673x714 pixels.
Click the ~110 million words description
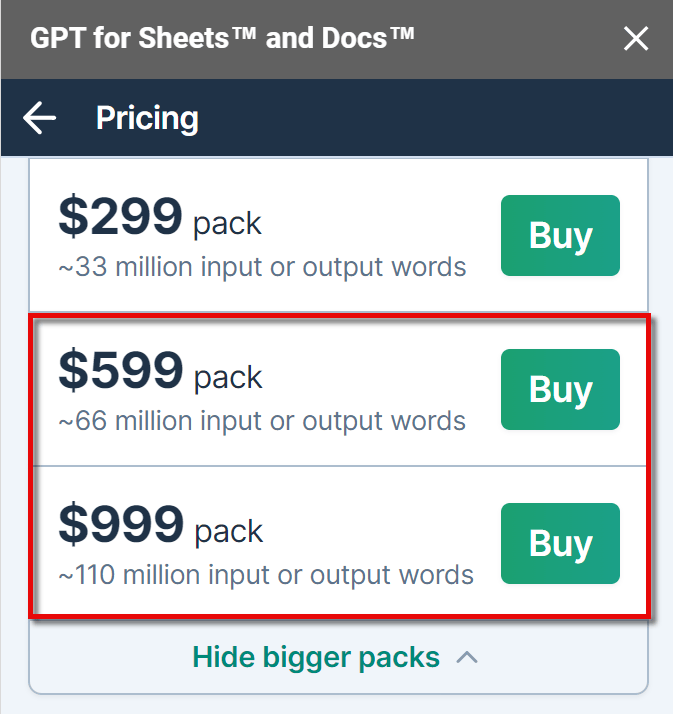[266, 575]
